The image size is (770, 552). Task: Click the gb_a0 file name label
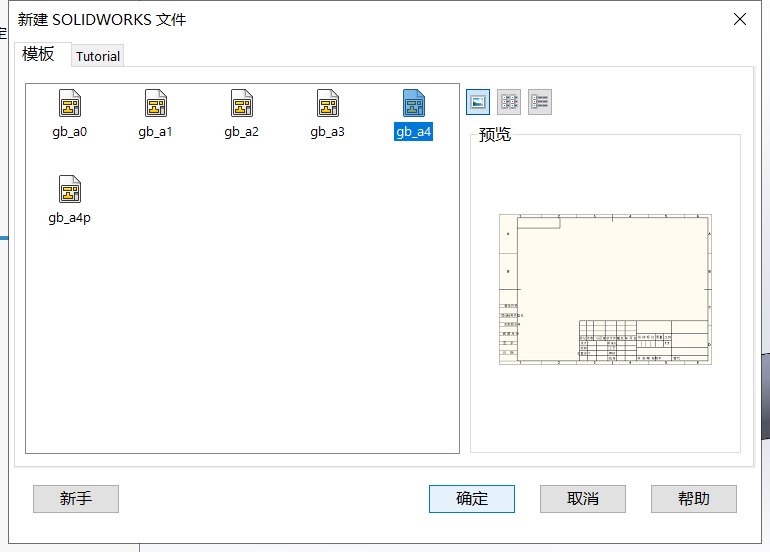[70, 132]
